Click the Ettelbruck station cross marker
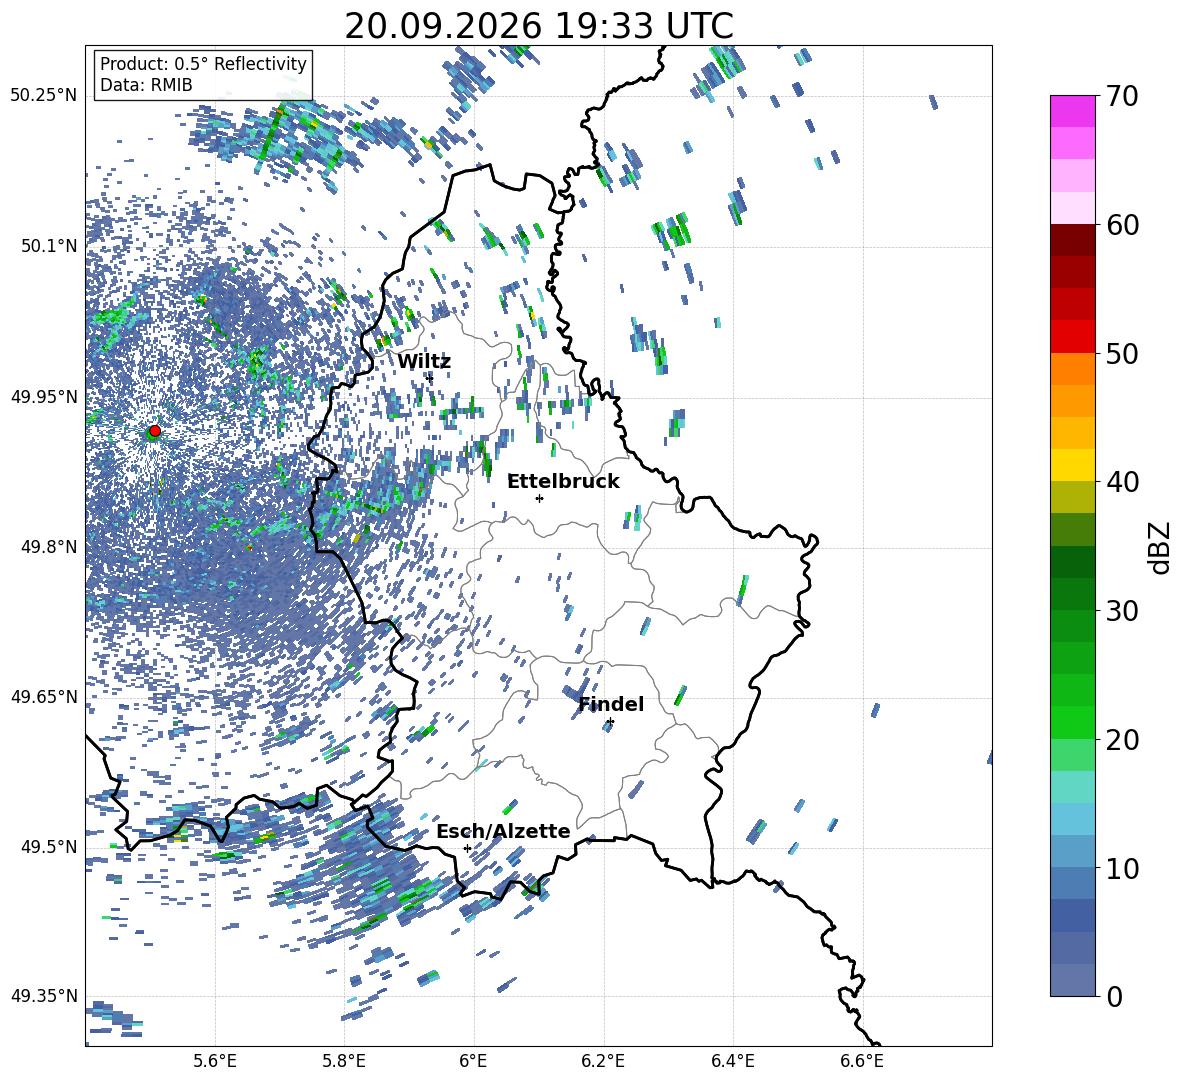Image resolution: width=1184 pixels, height=1081 pixels. pos(539,498)
